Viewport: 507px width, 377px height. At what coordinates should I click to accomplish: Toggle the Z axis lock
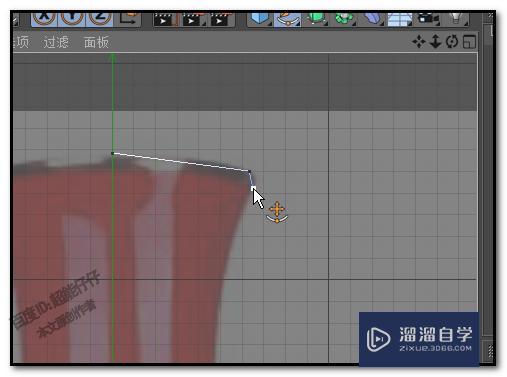coord(99,19)
